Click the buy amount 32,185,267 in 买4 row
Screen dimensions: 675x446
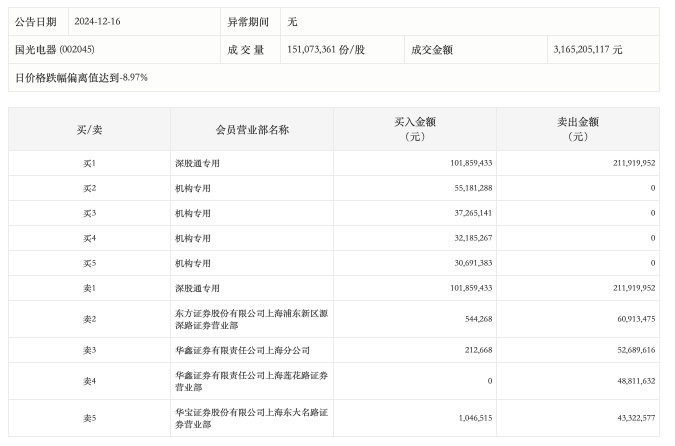click(468, 238)
